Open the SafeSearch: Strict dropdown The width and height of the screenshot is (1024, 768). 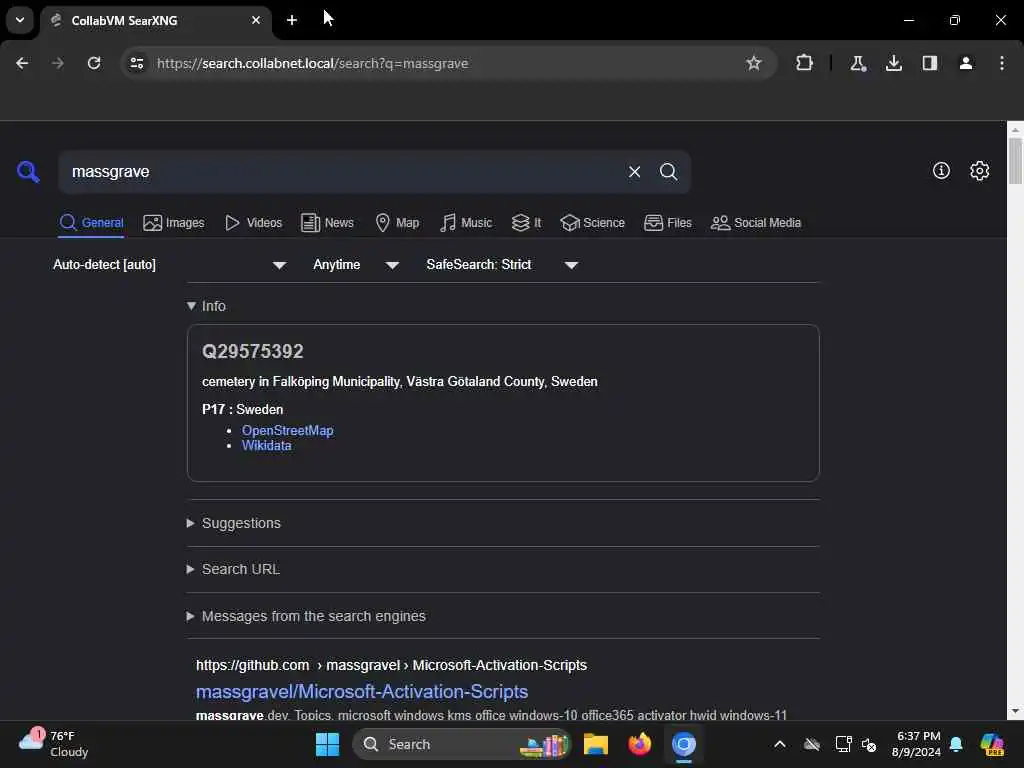tap(502, 264)
